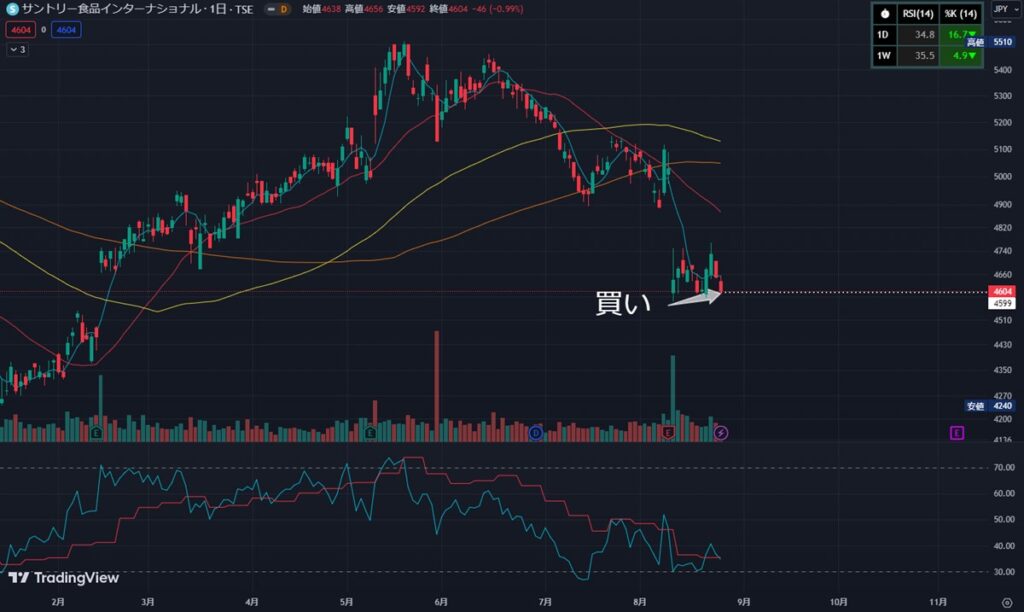1024x612 pixels.
Task: Click the %K (14) table header
Action: pyautogui.click(x=961, y=14)
